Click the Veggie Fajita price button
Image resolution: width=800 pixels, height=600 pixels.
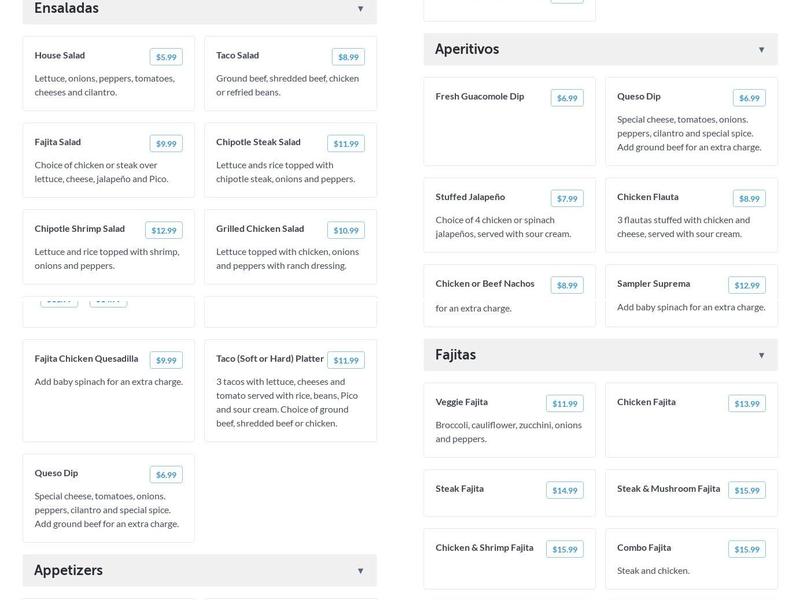point(565,404)
